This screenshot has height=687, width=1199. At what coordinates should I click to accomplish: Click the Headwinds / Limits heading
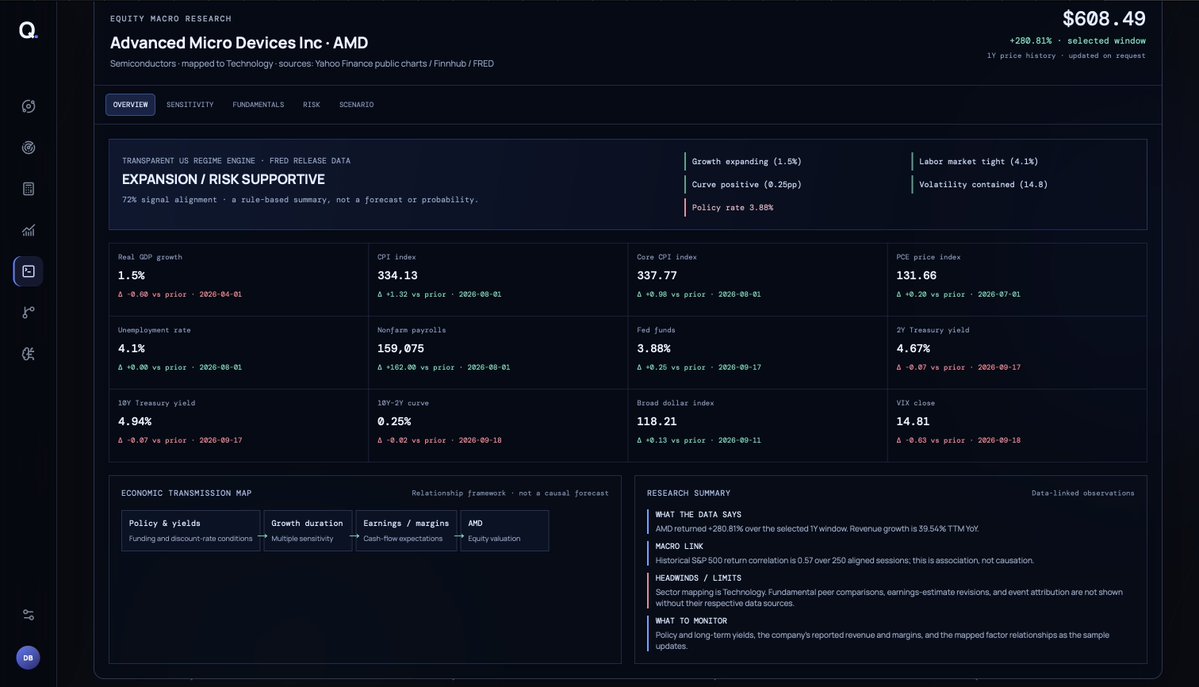698,578
